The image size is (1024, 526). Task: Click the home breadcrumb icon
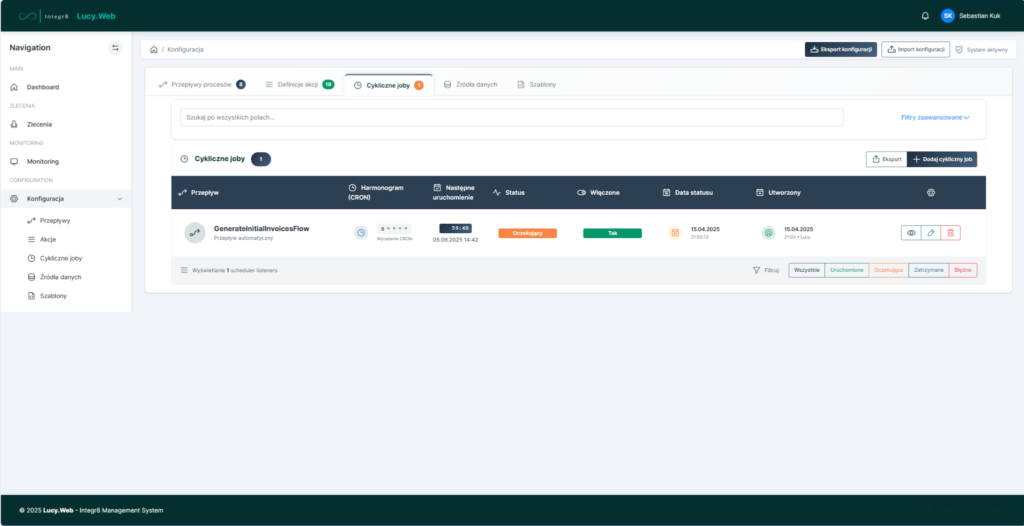(153, 50)
